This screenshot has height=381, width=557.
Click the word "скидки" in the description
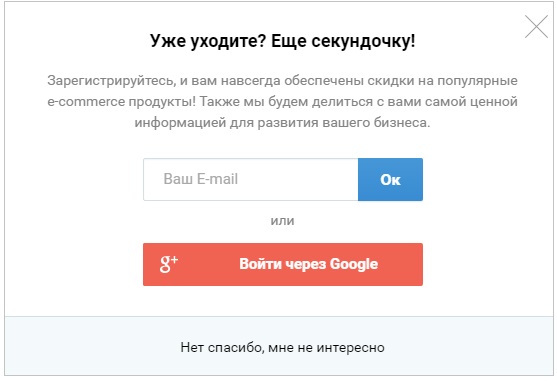click(x=390, y=81)
